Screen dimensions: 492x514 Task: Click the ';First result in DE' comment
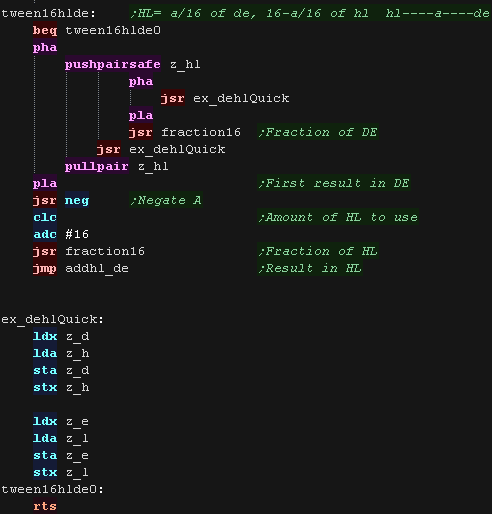pos(334,183)
